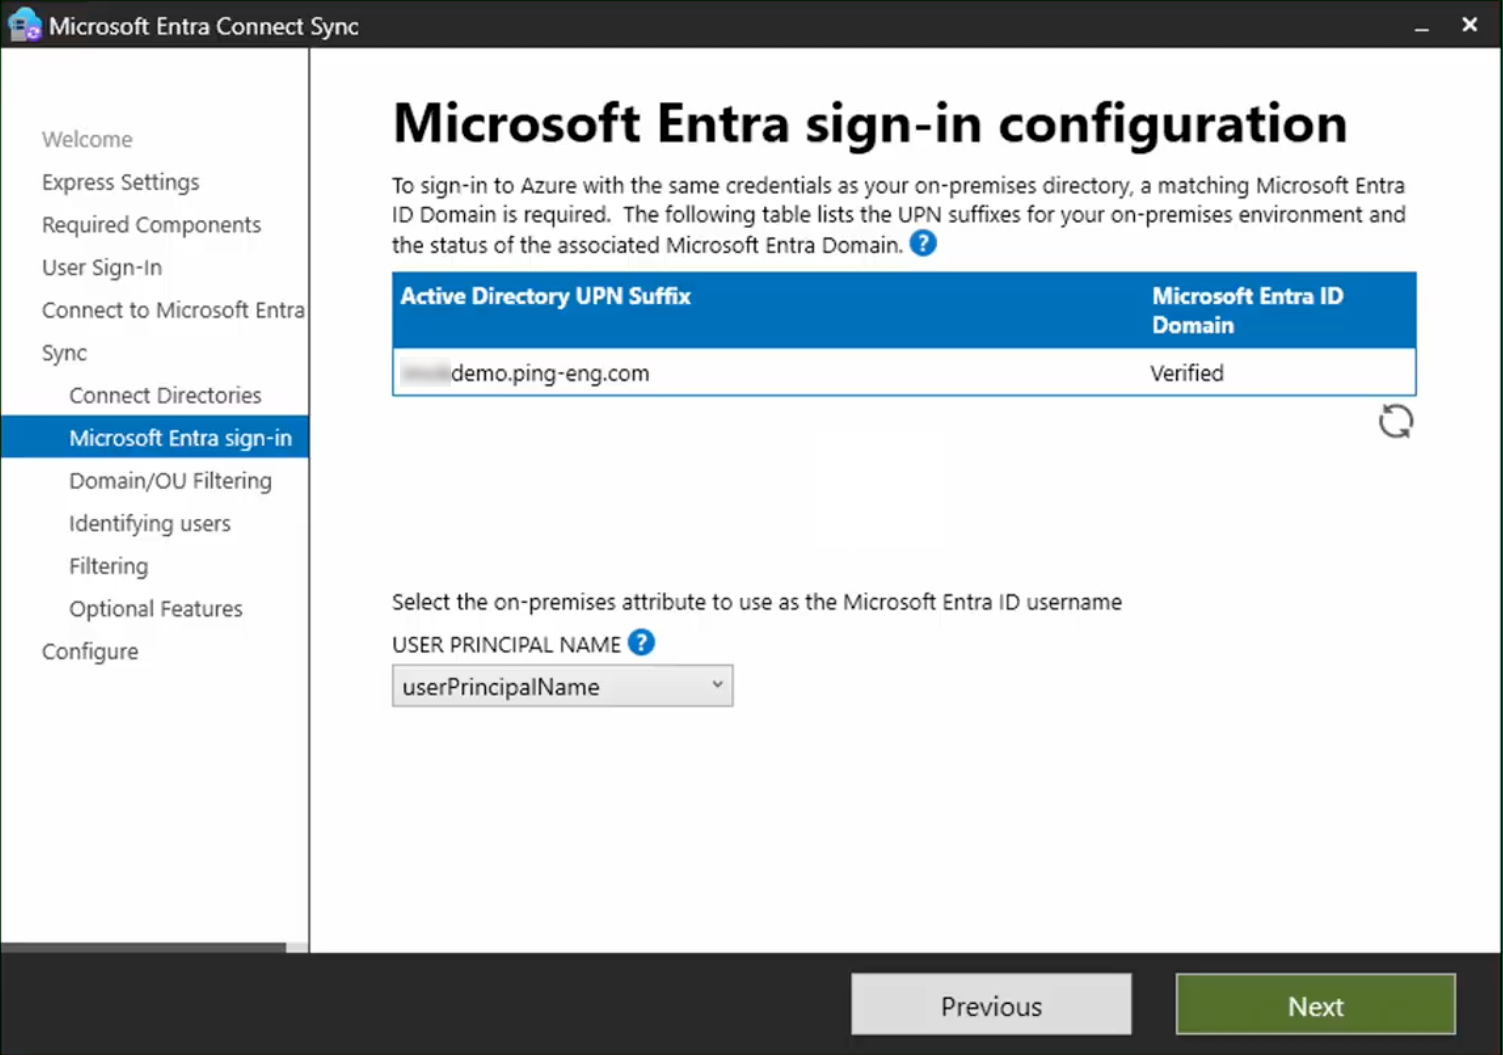Open the Sync section

[x=63, y=352]
